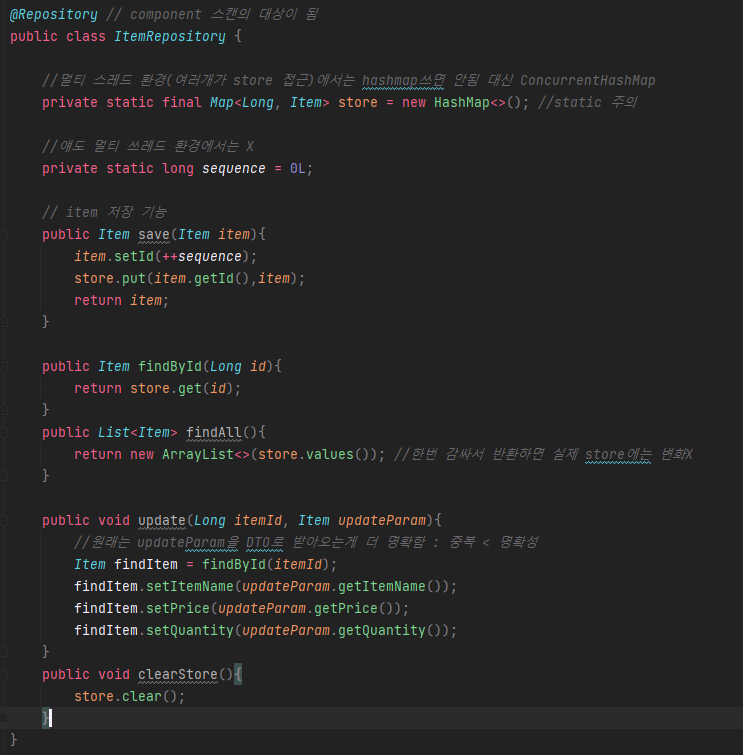Click fold end marker at clearStore's closing brace
Screen dimensions: 743x755
[x=5, y=718]
